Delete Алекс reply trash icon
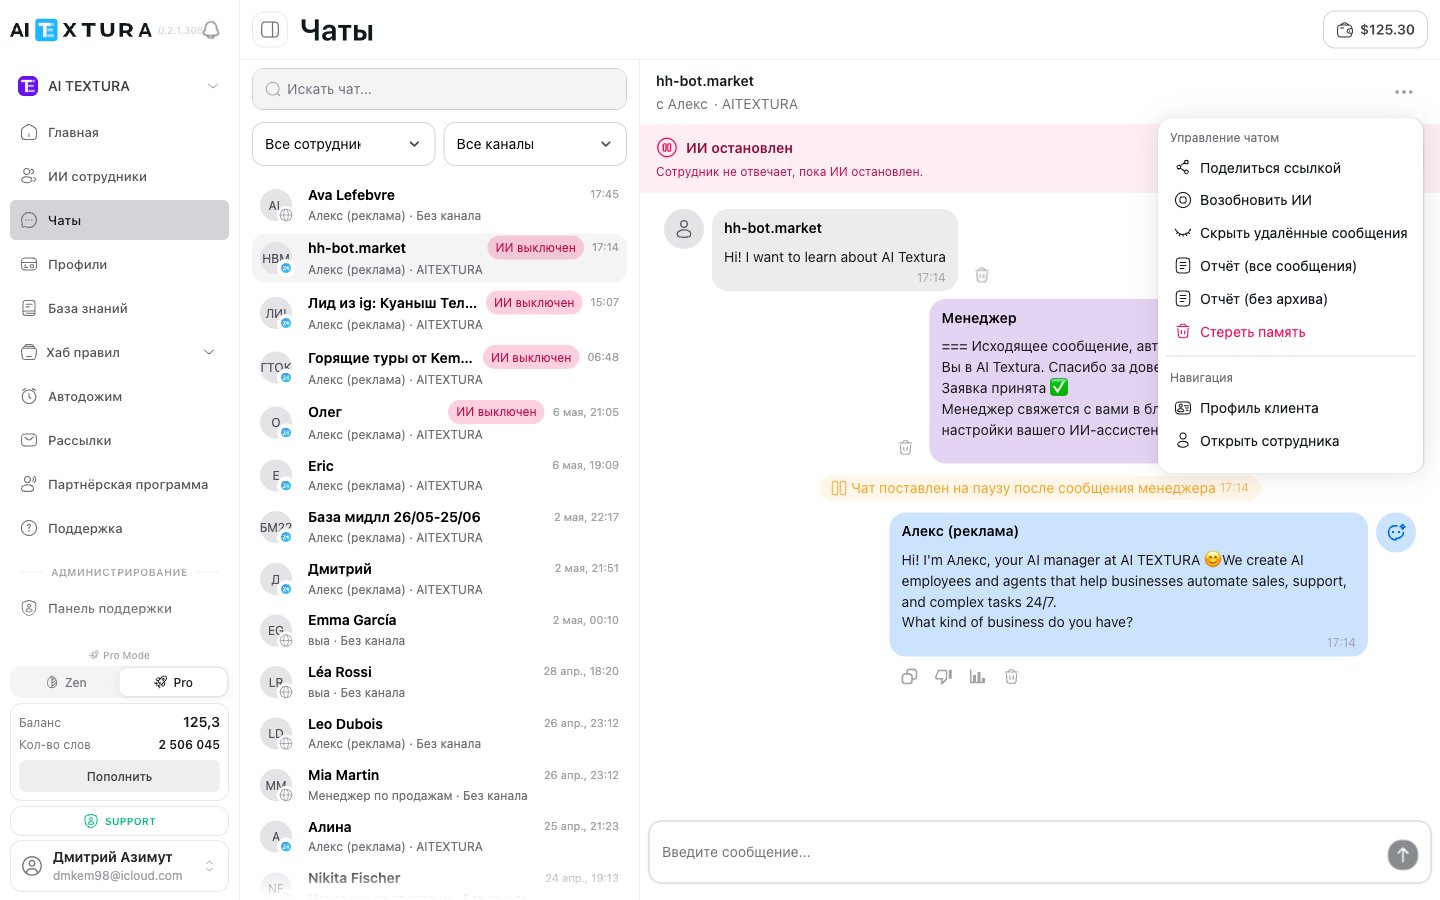Screen dimensions: 1440x900 coord(1011,677)
